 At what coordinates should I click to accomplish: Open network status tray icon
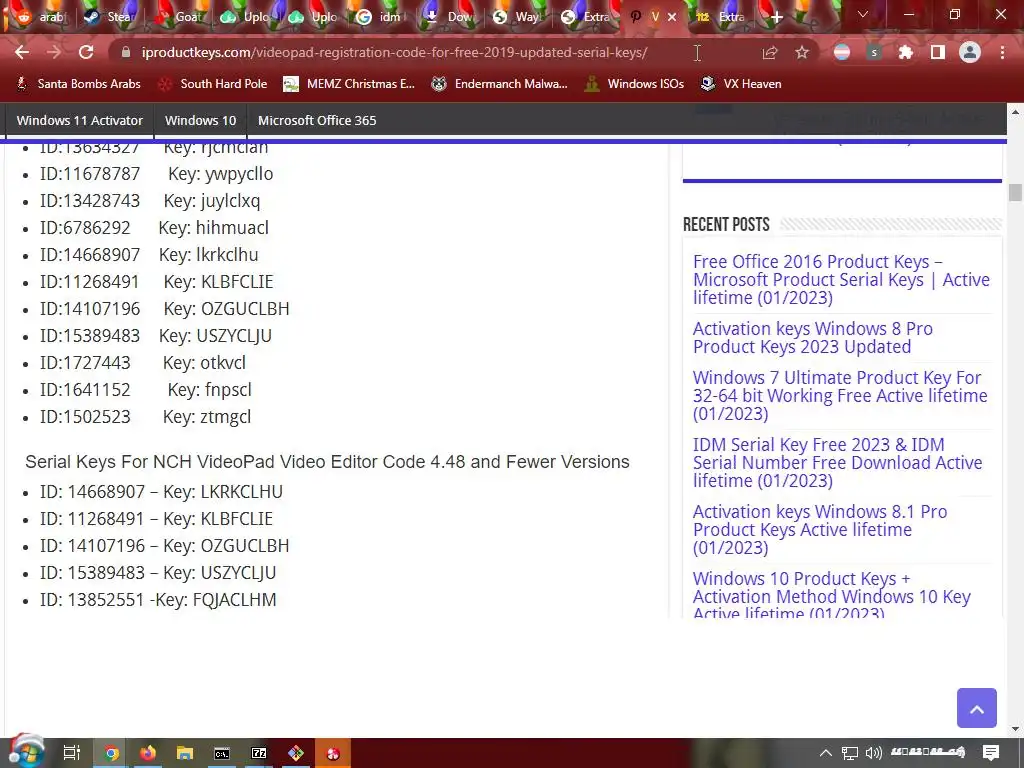coord(850,753)
